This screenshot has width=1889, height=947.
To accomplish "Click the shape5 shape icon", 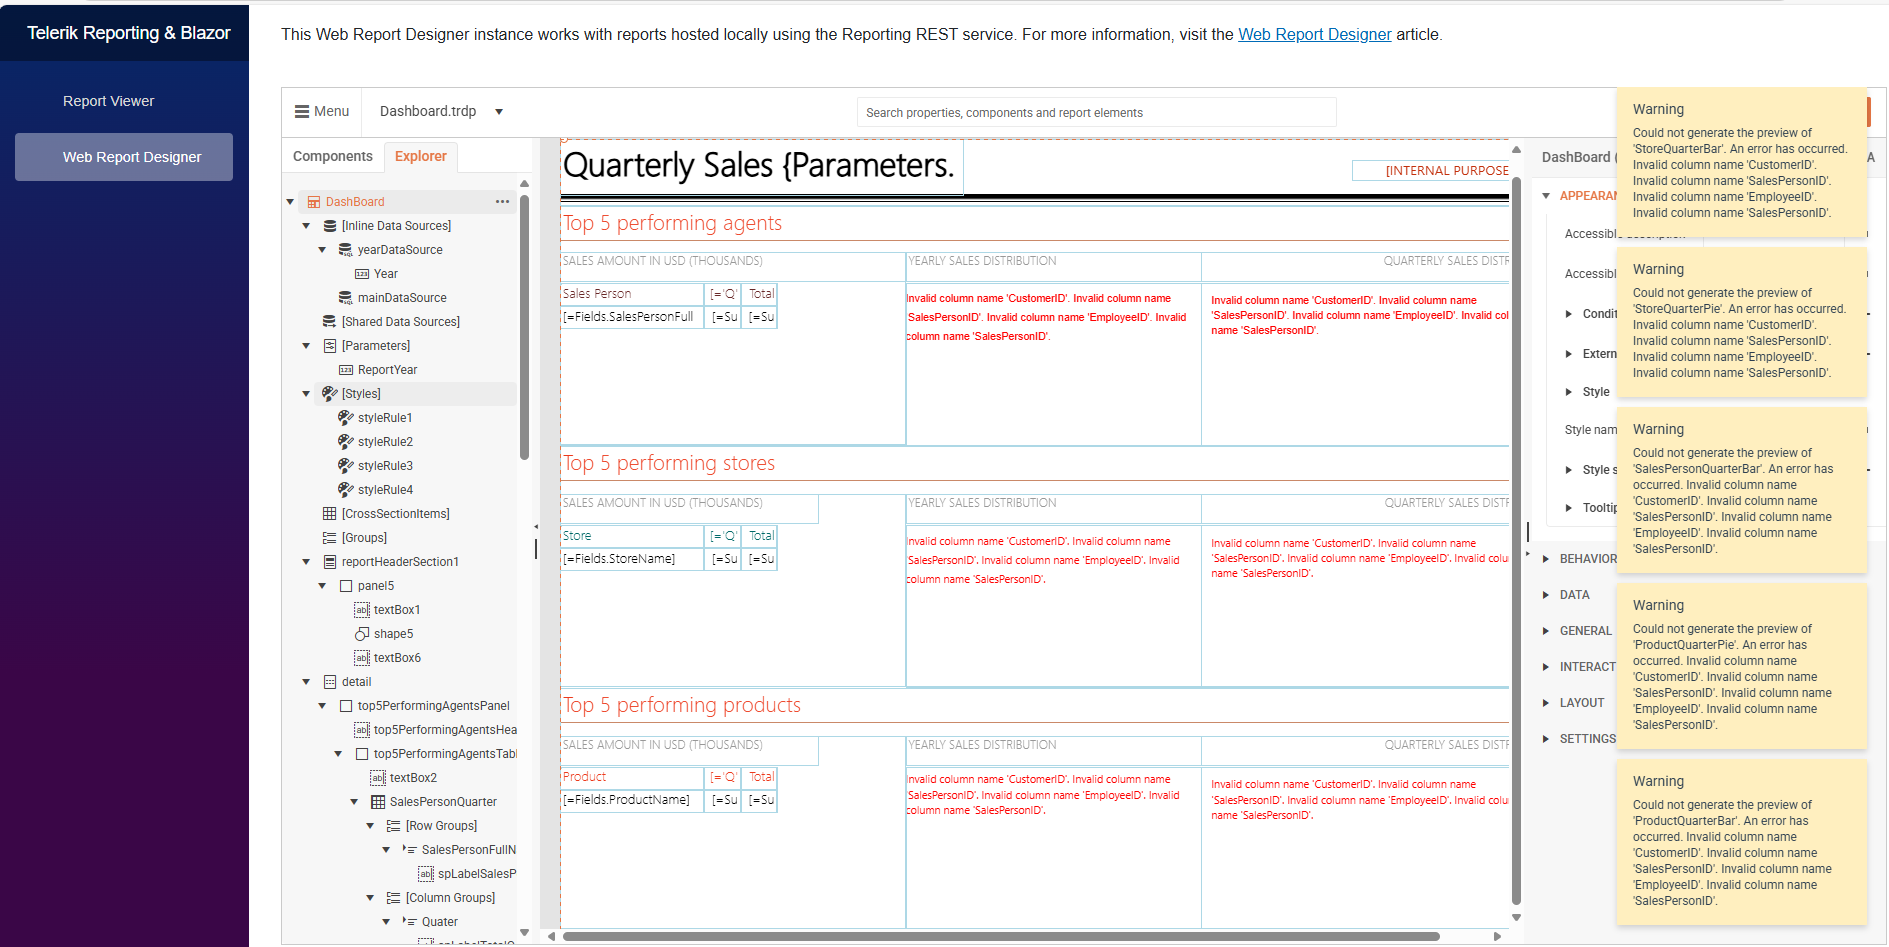I will [x=362, y=634].
